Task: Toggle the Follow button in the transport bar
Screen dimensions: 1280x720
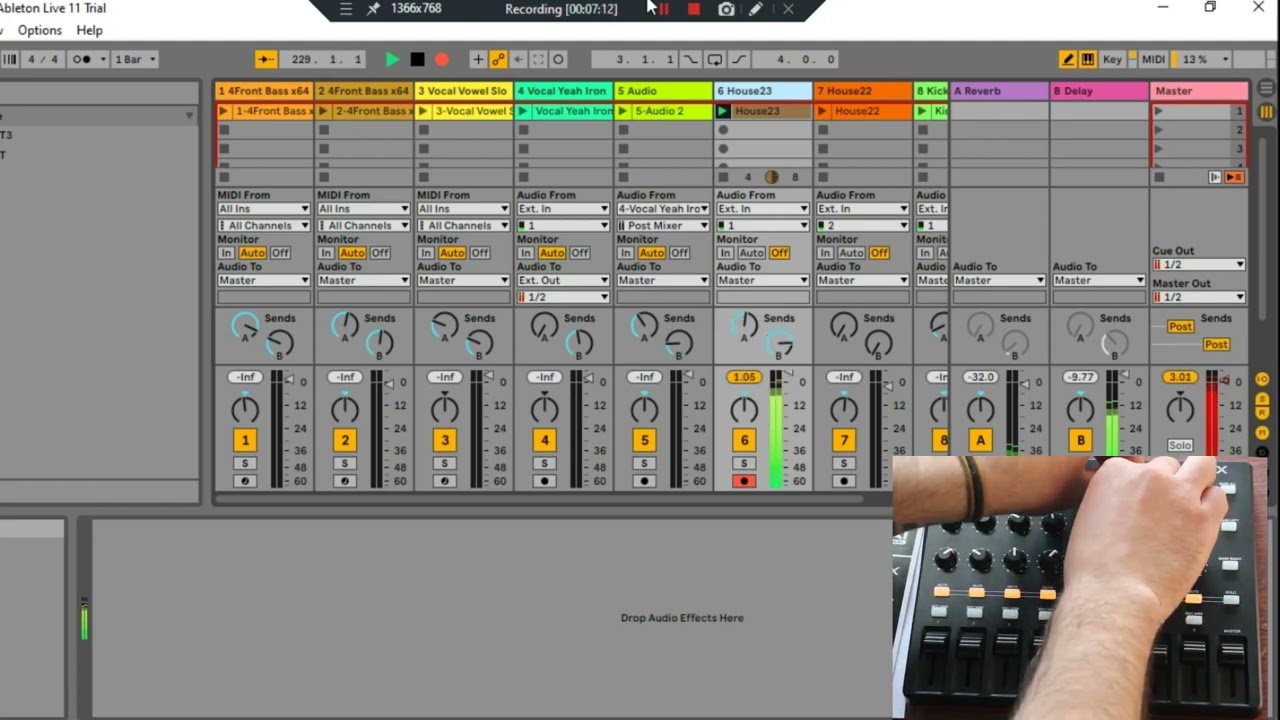Action: [x=266, y=60]
